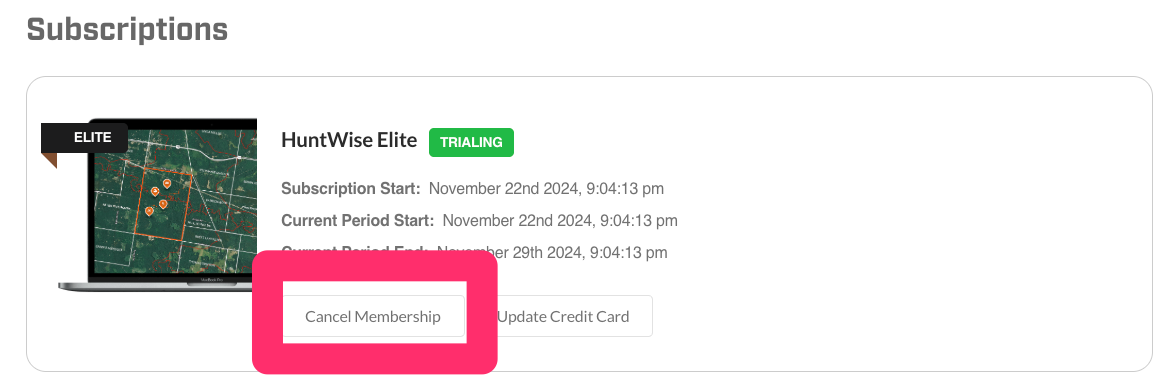Image resolution: width=1162 pixels, height=381 pixels.
Task: Select the Current Period Start label
Action: pos(357,220)
